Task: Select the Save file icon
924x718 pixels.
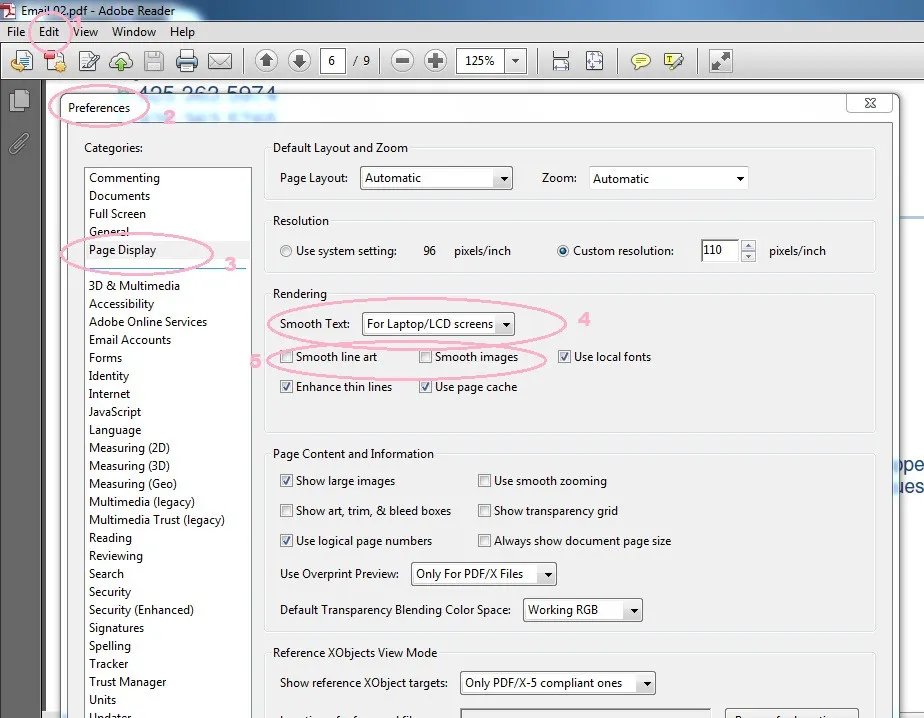Action: point(153,60)
